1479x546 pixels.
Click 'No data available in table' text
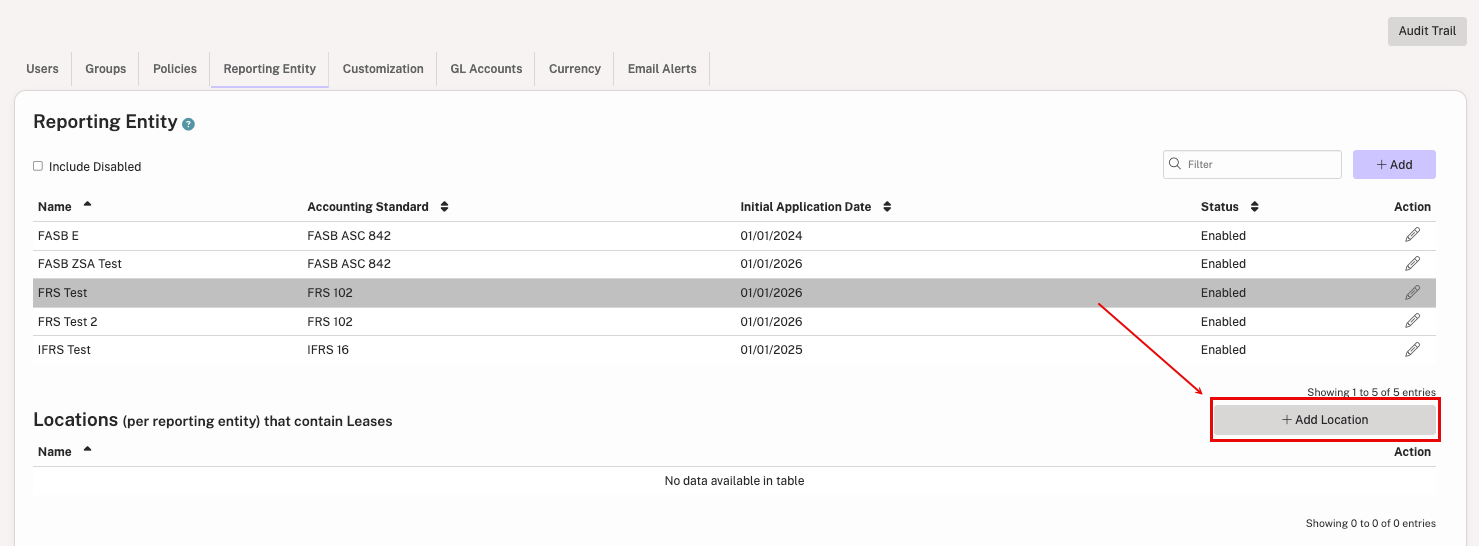click(x=734, y=481)
